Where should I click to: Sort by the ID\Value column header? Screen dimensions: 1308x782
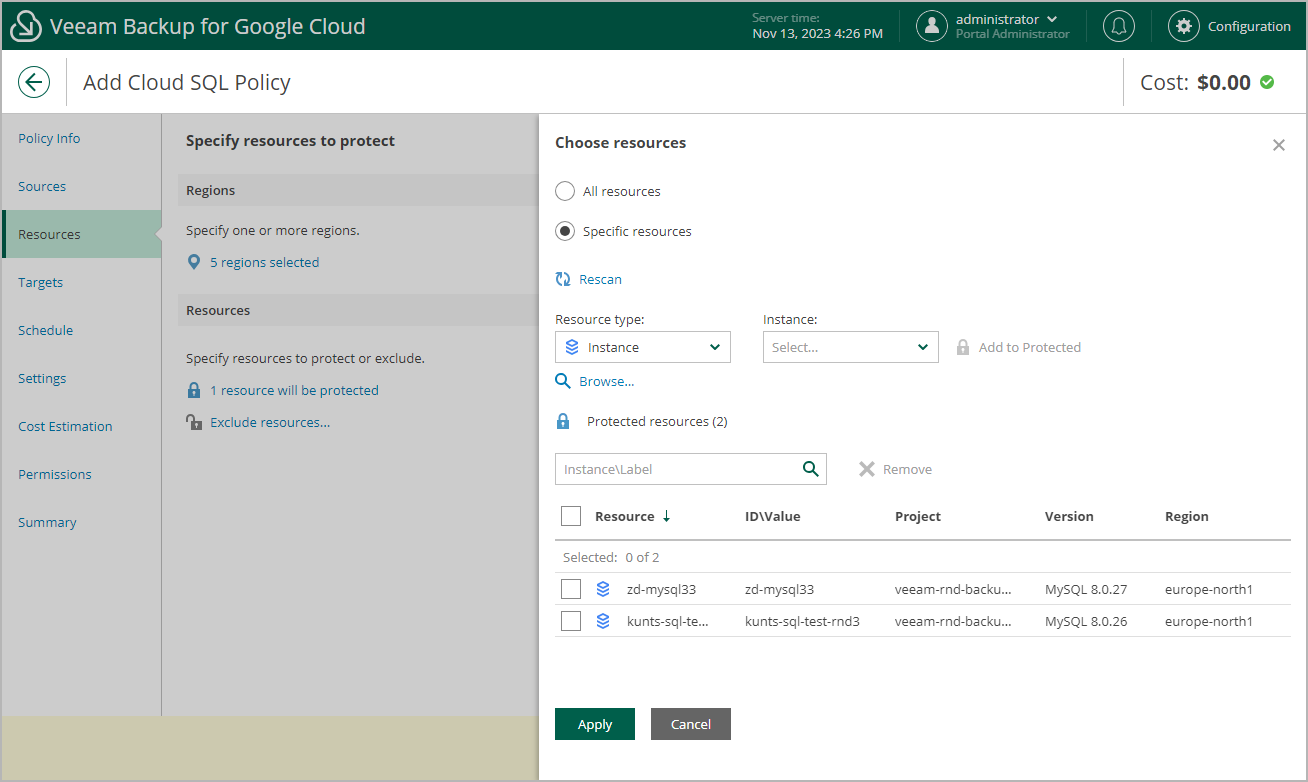[773, 516]
